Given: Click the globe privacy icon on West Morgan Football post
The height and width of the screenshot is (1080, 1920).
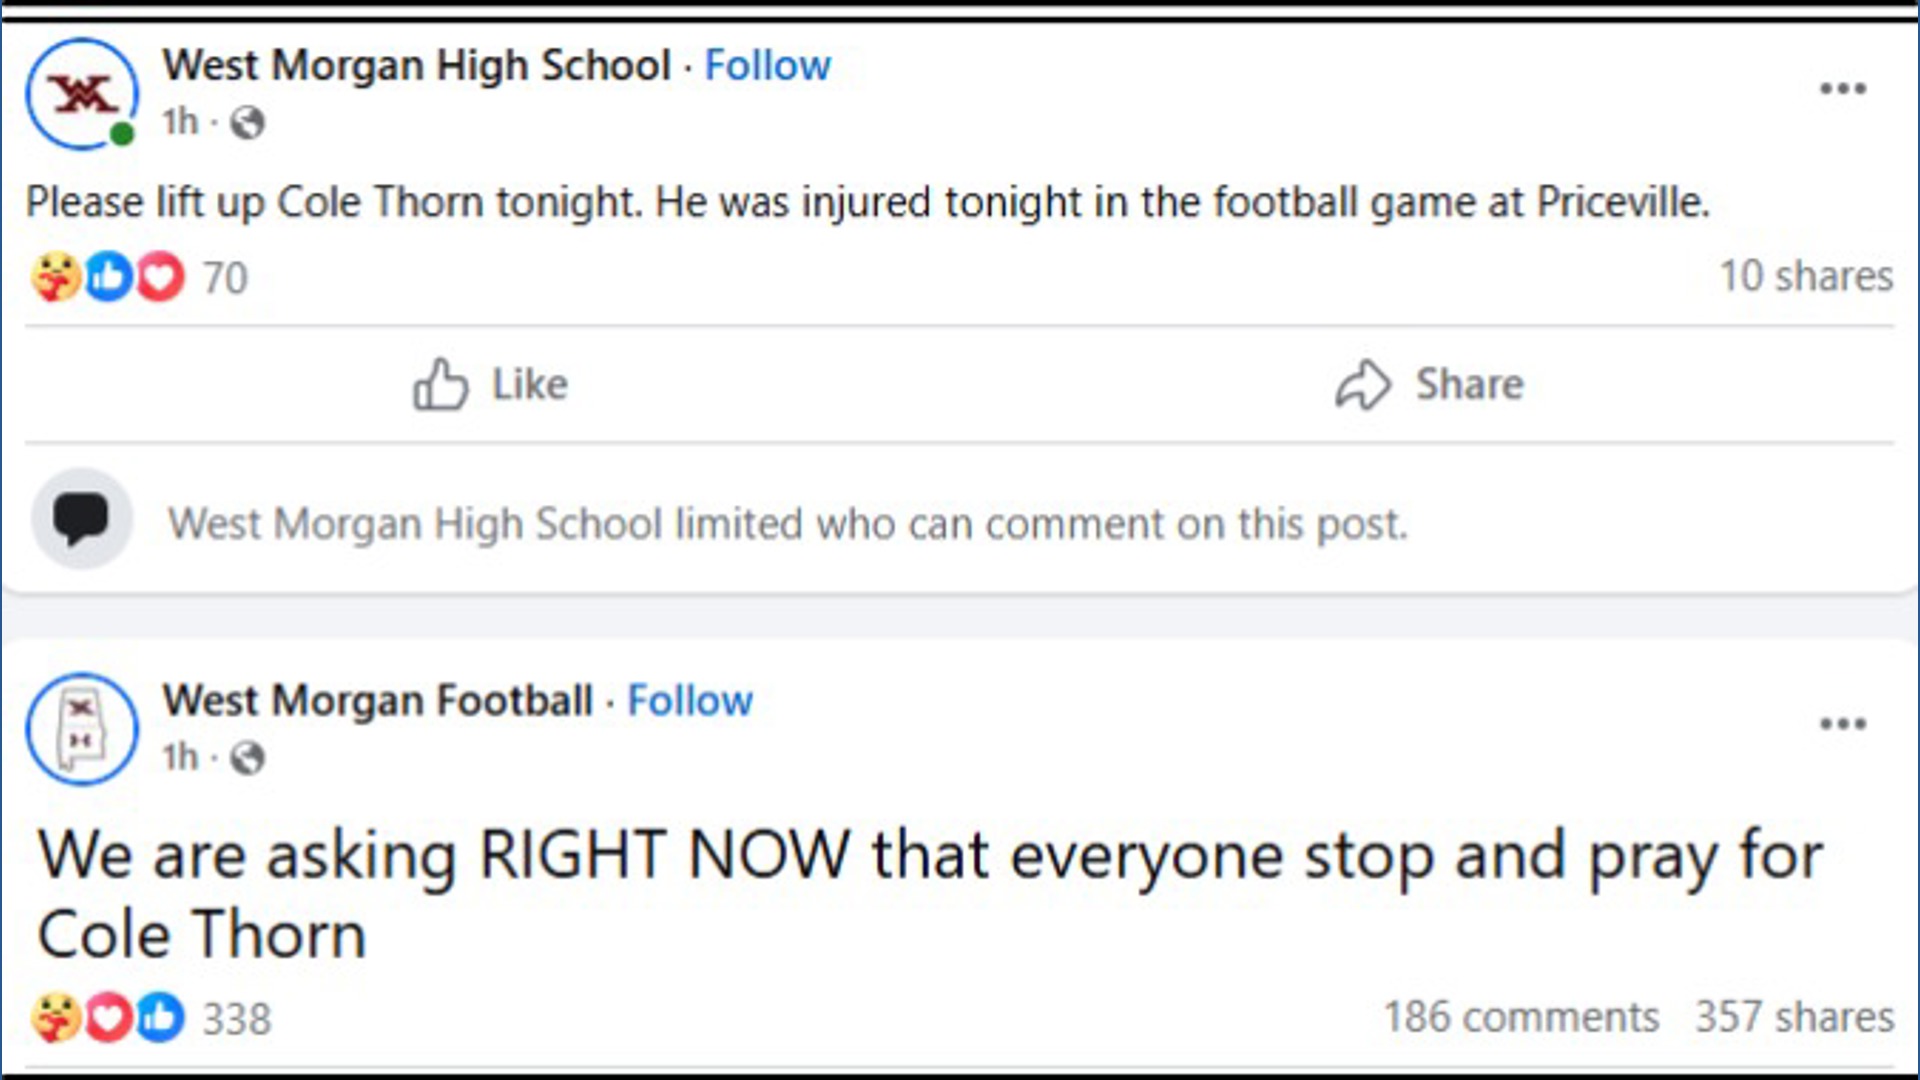Looking at the screenshot, I should (250, 758).
